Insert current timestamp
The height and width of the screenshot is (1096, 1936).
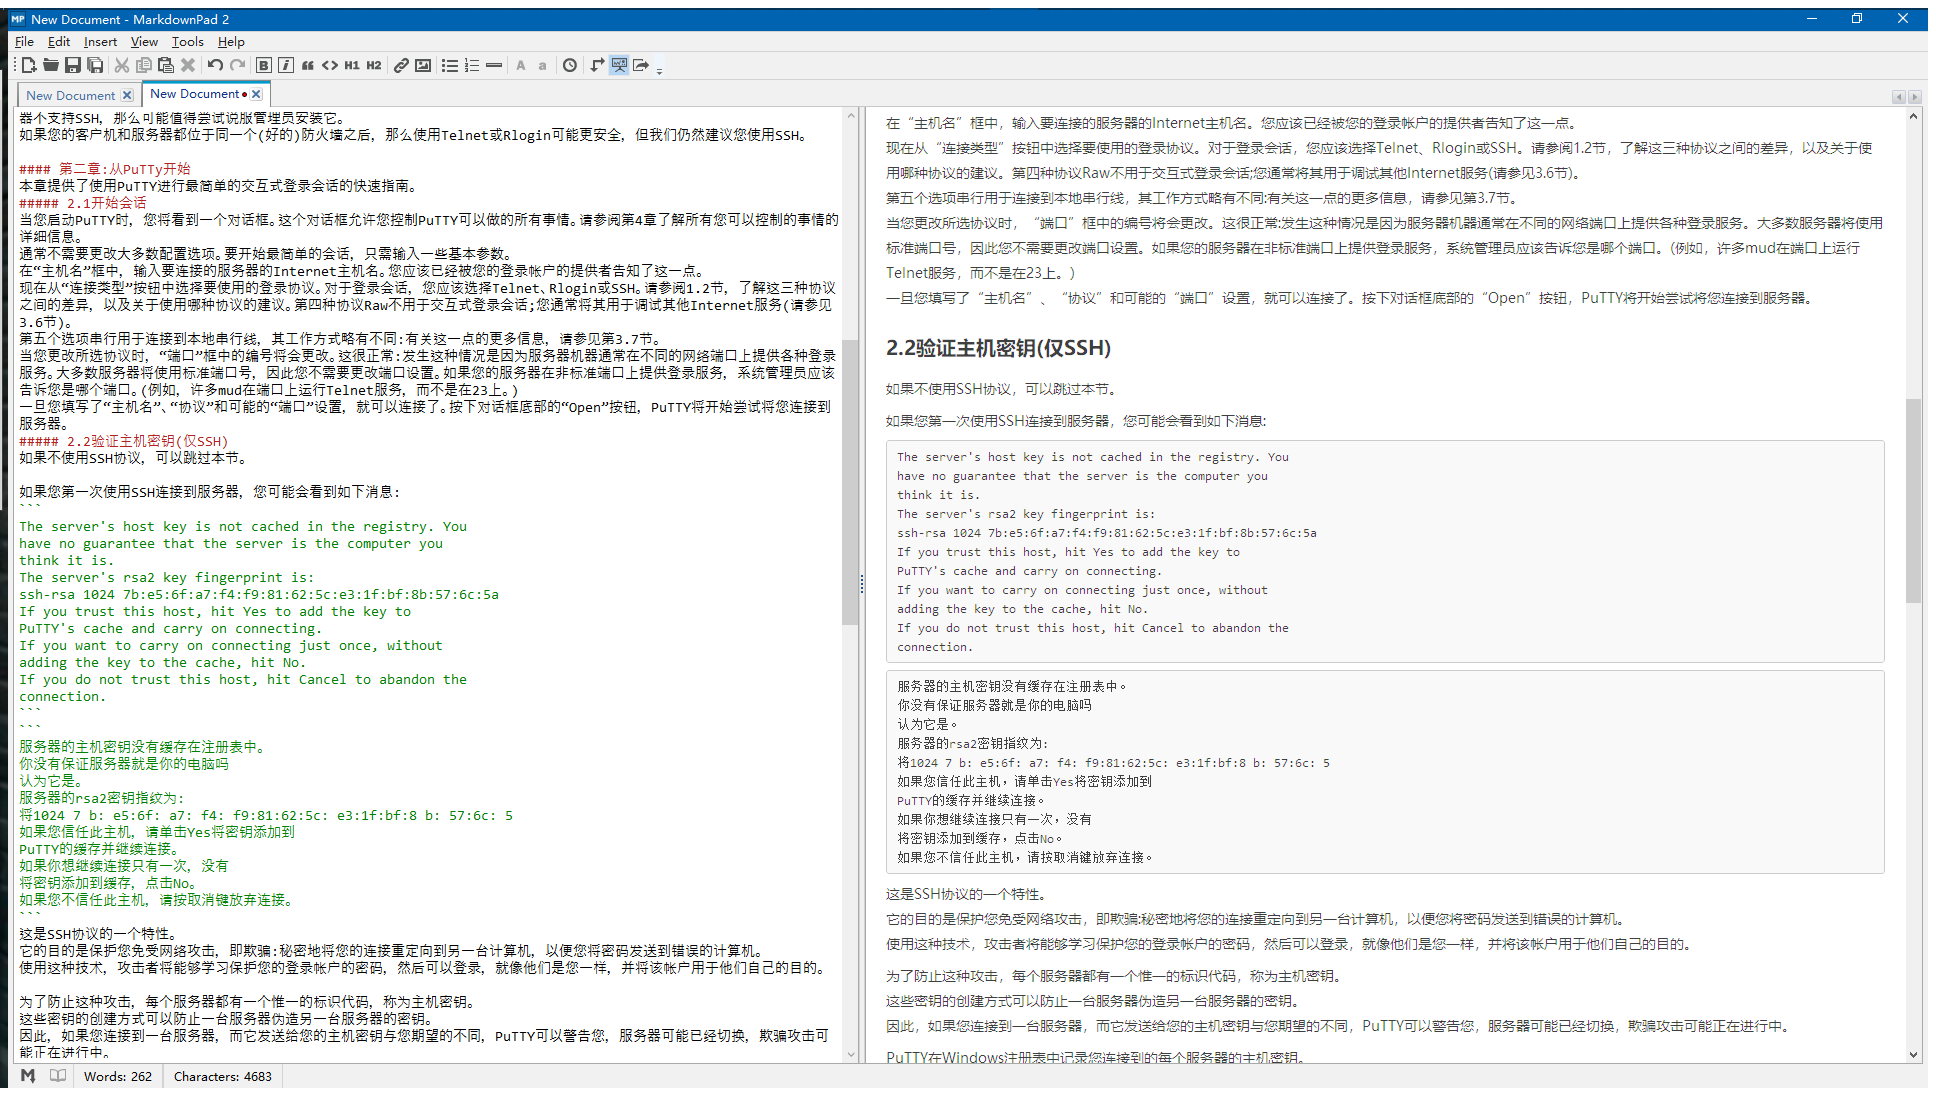coord(570,65)
